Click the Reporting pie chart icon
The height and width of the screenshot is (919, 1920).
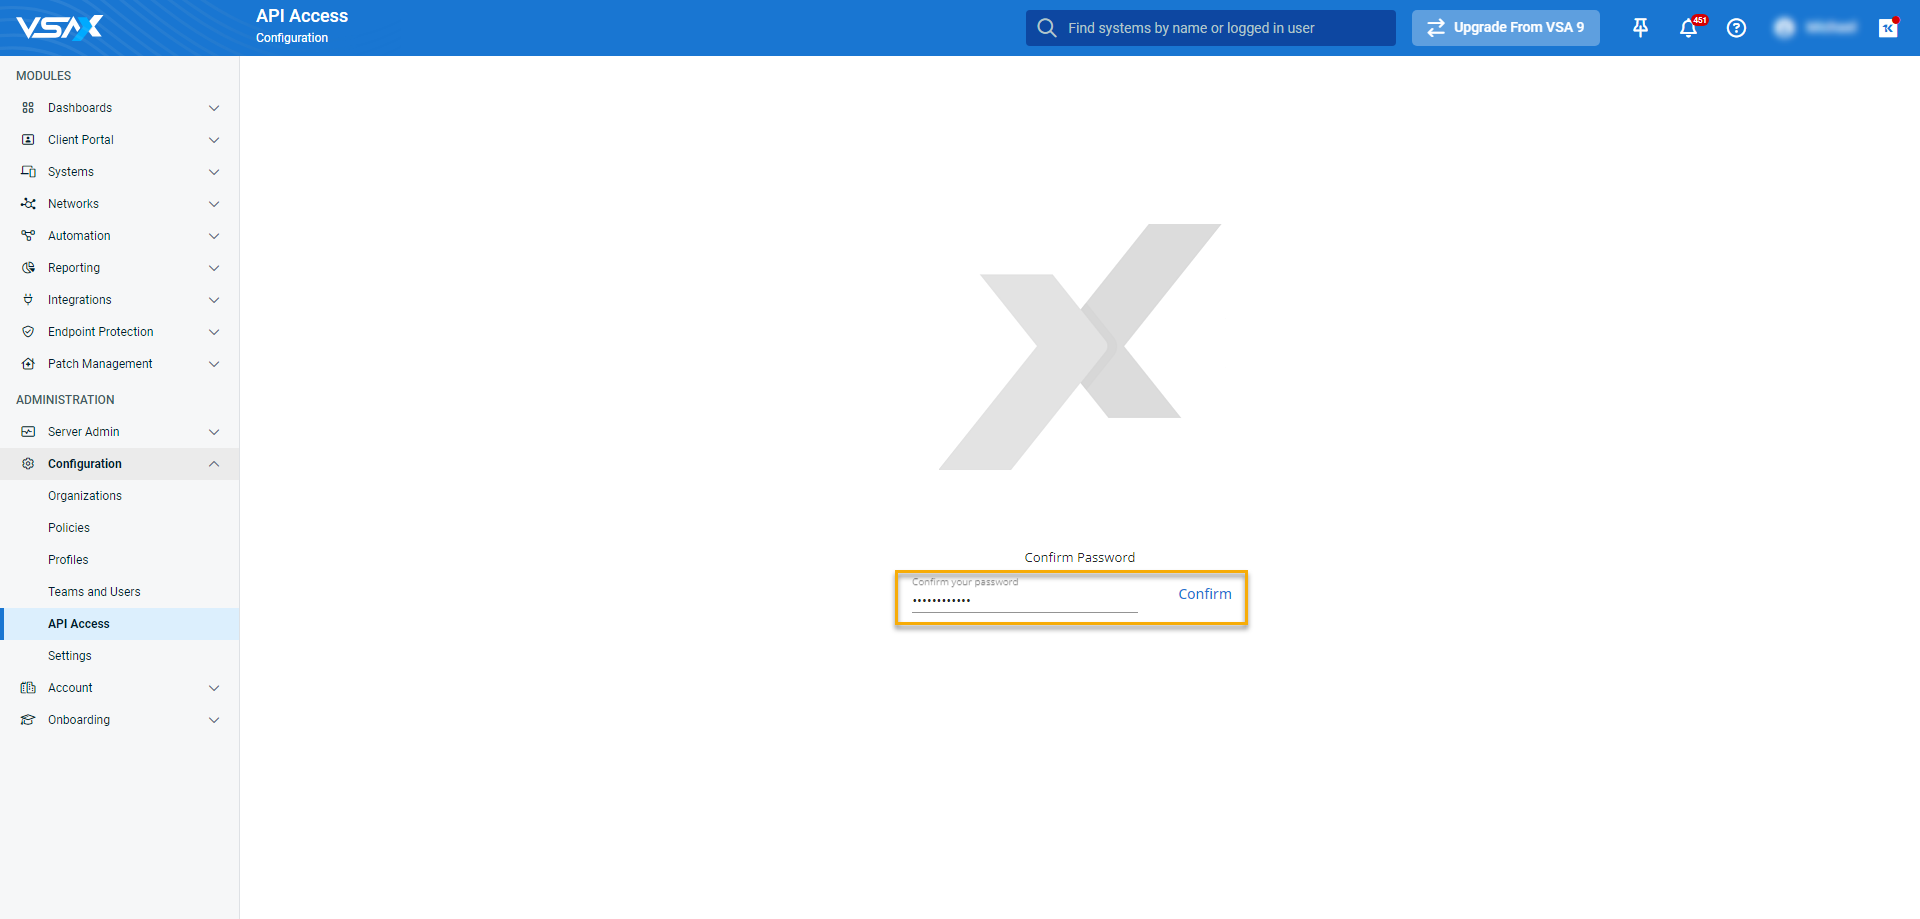[28, 268]
